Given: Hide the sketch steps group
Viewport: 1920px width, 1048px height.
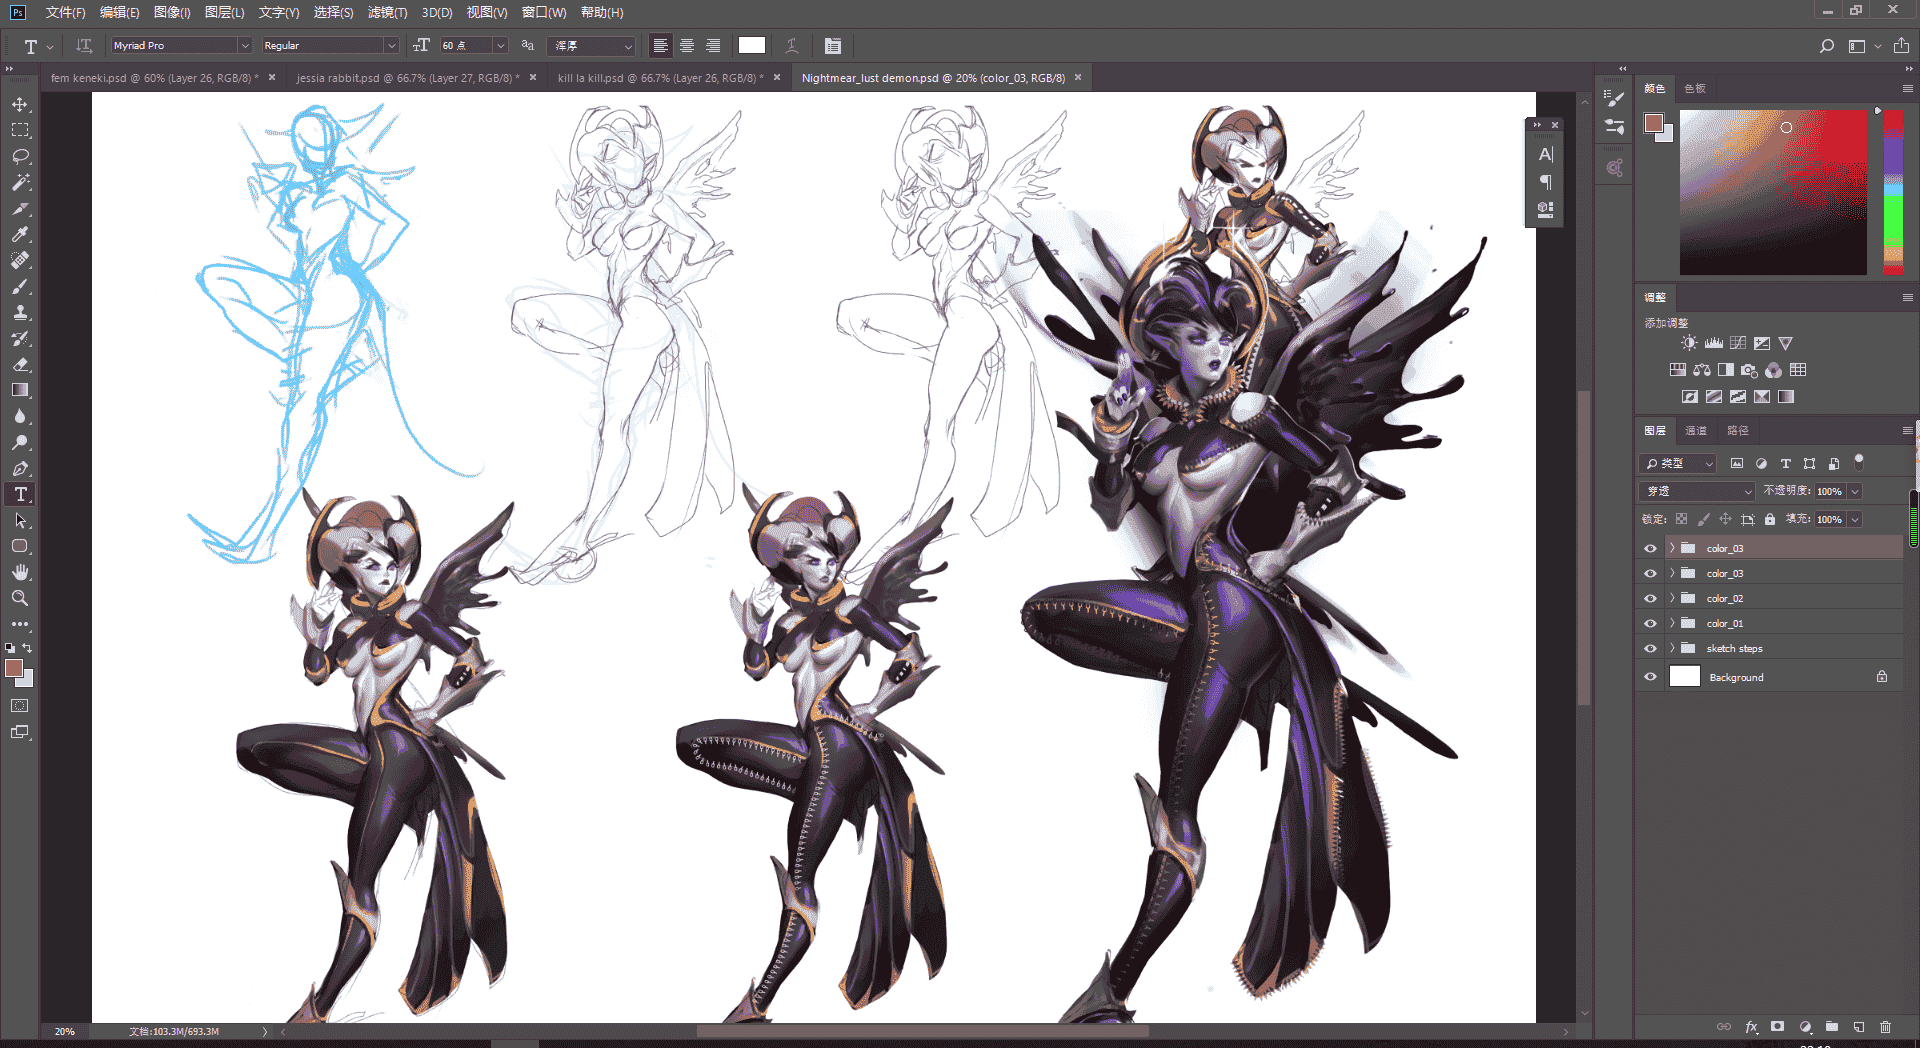Looking at the screenshot, I should point(1650,649).
